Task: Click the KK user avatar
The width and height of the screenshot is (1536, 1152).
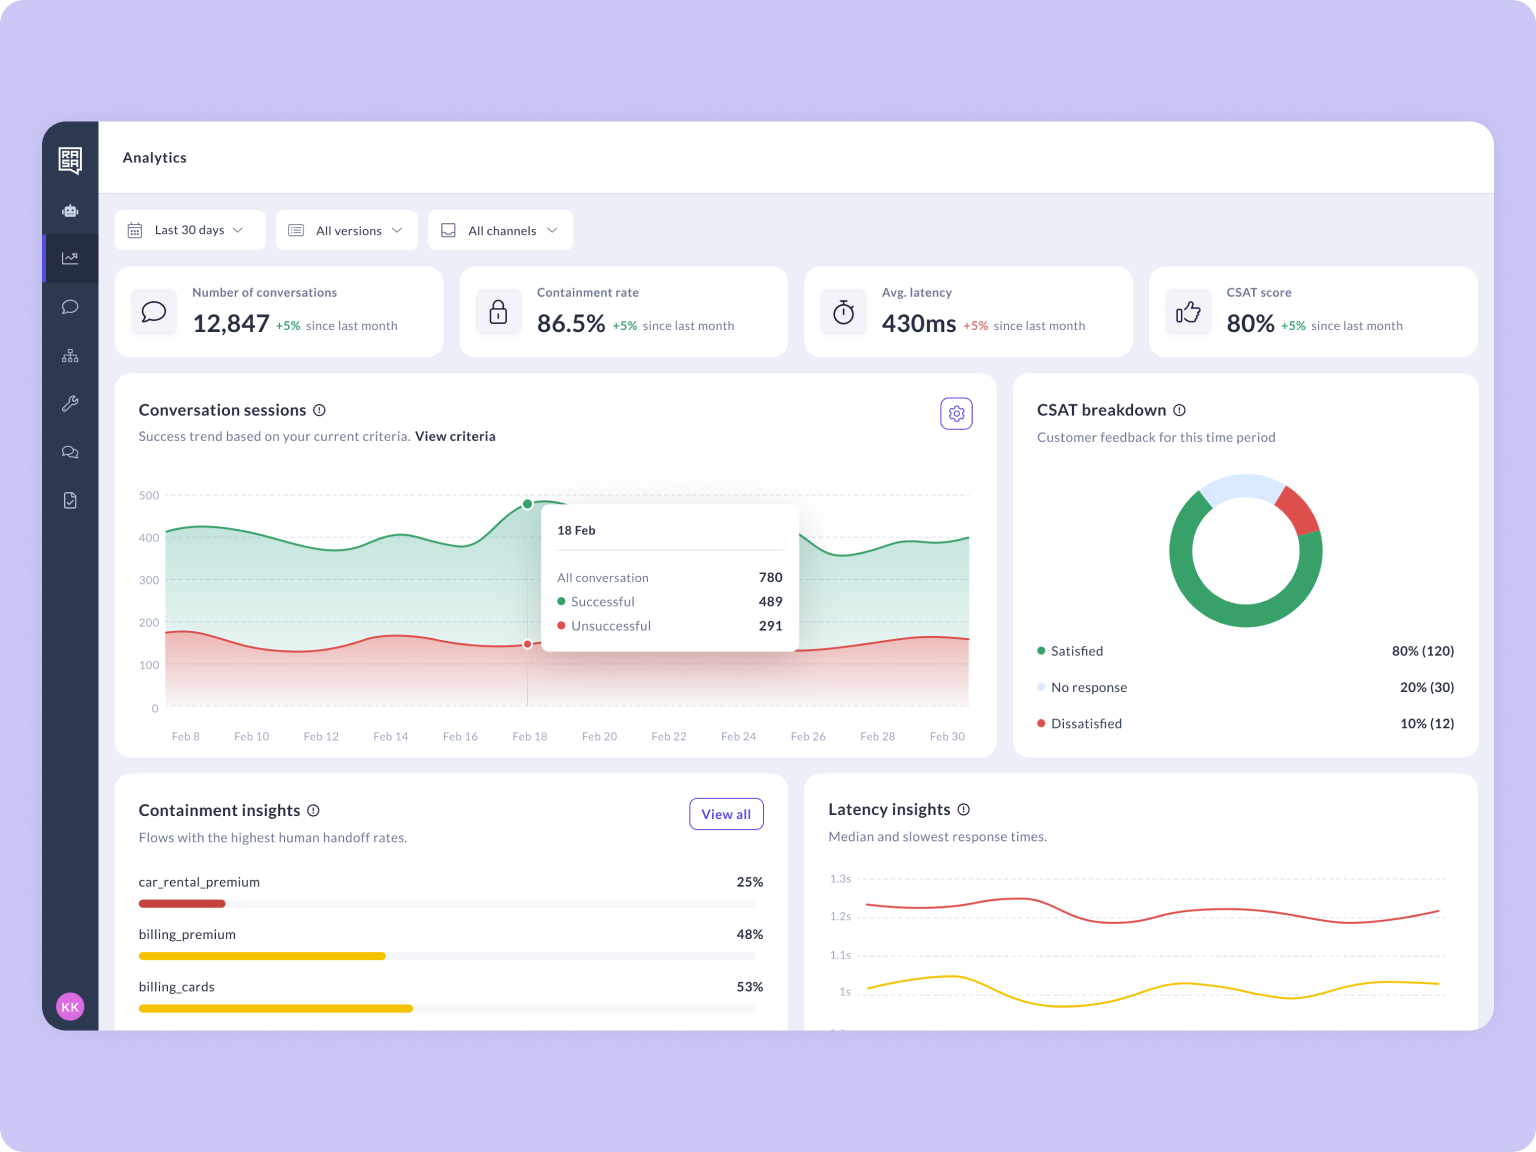Action: coord(70,1007)
